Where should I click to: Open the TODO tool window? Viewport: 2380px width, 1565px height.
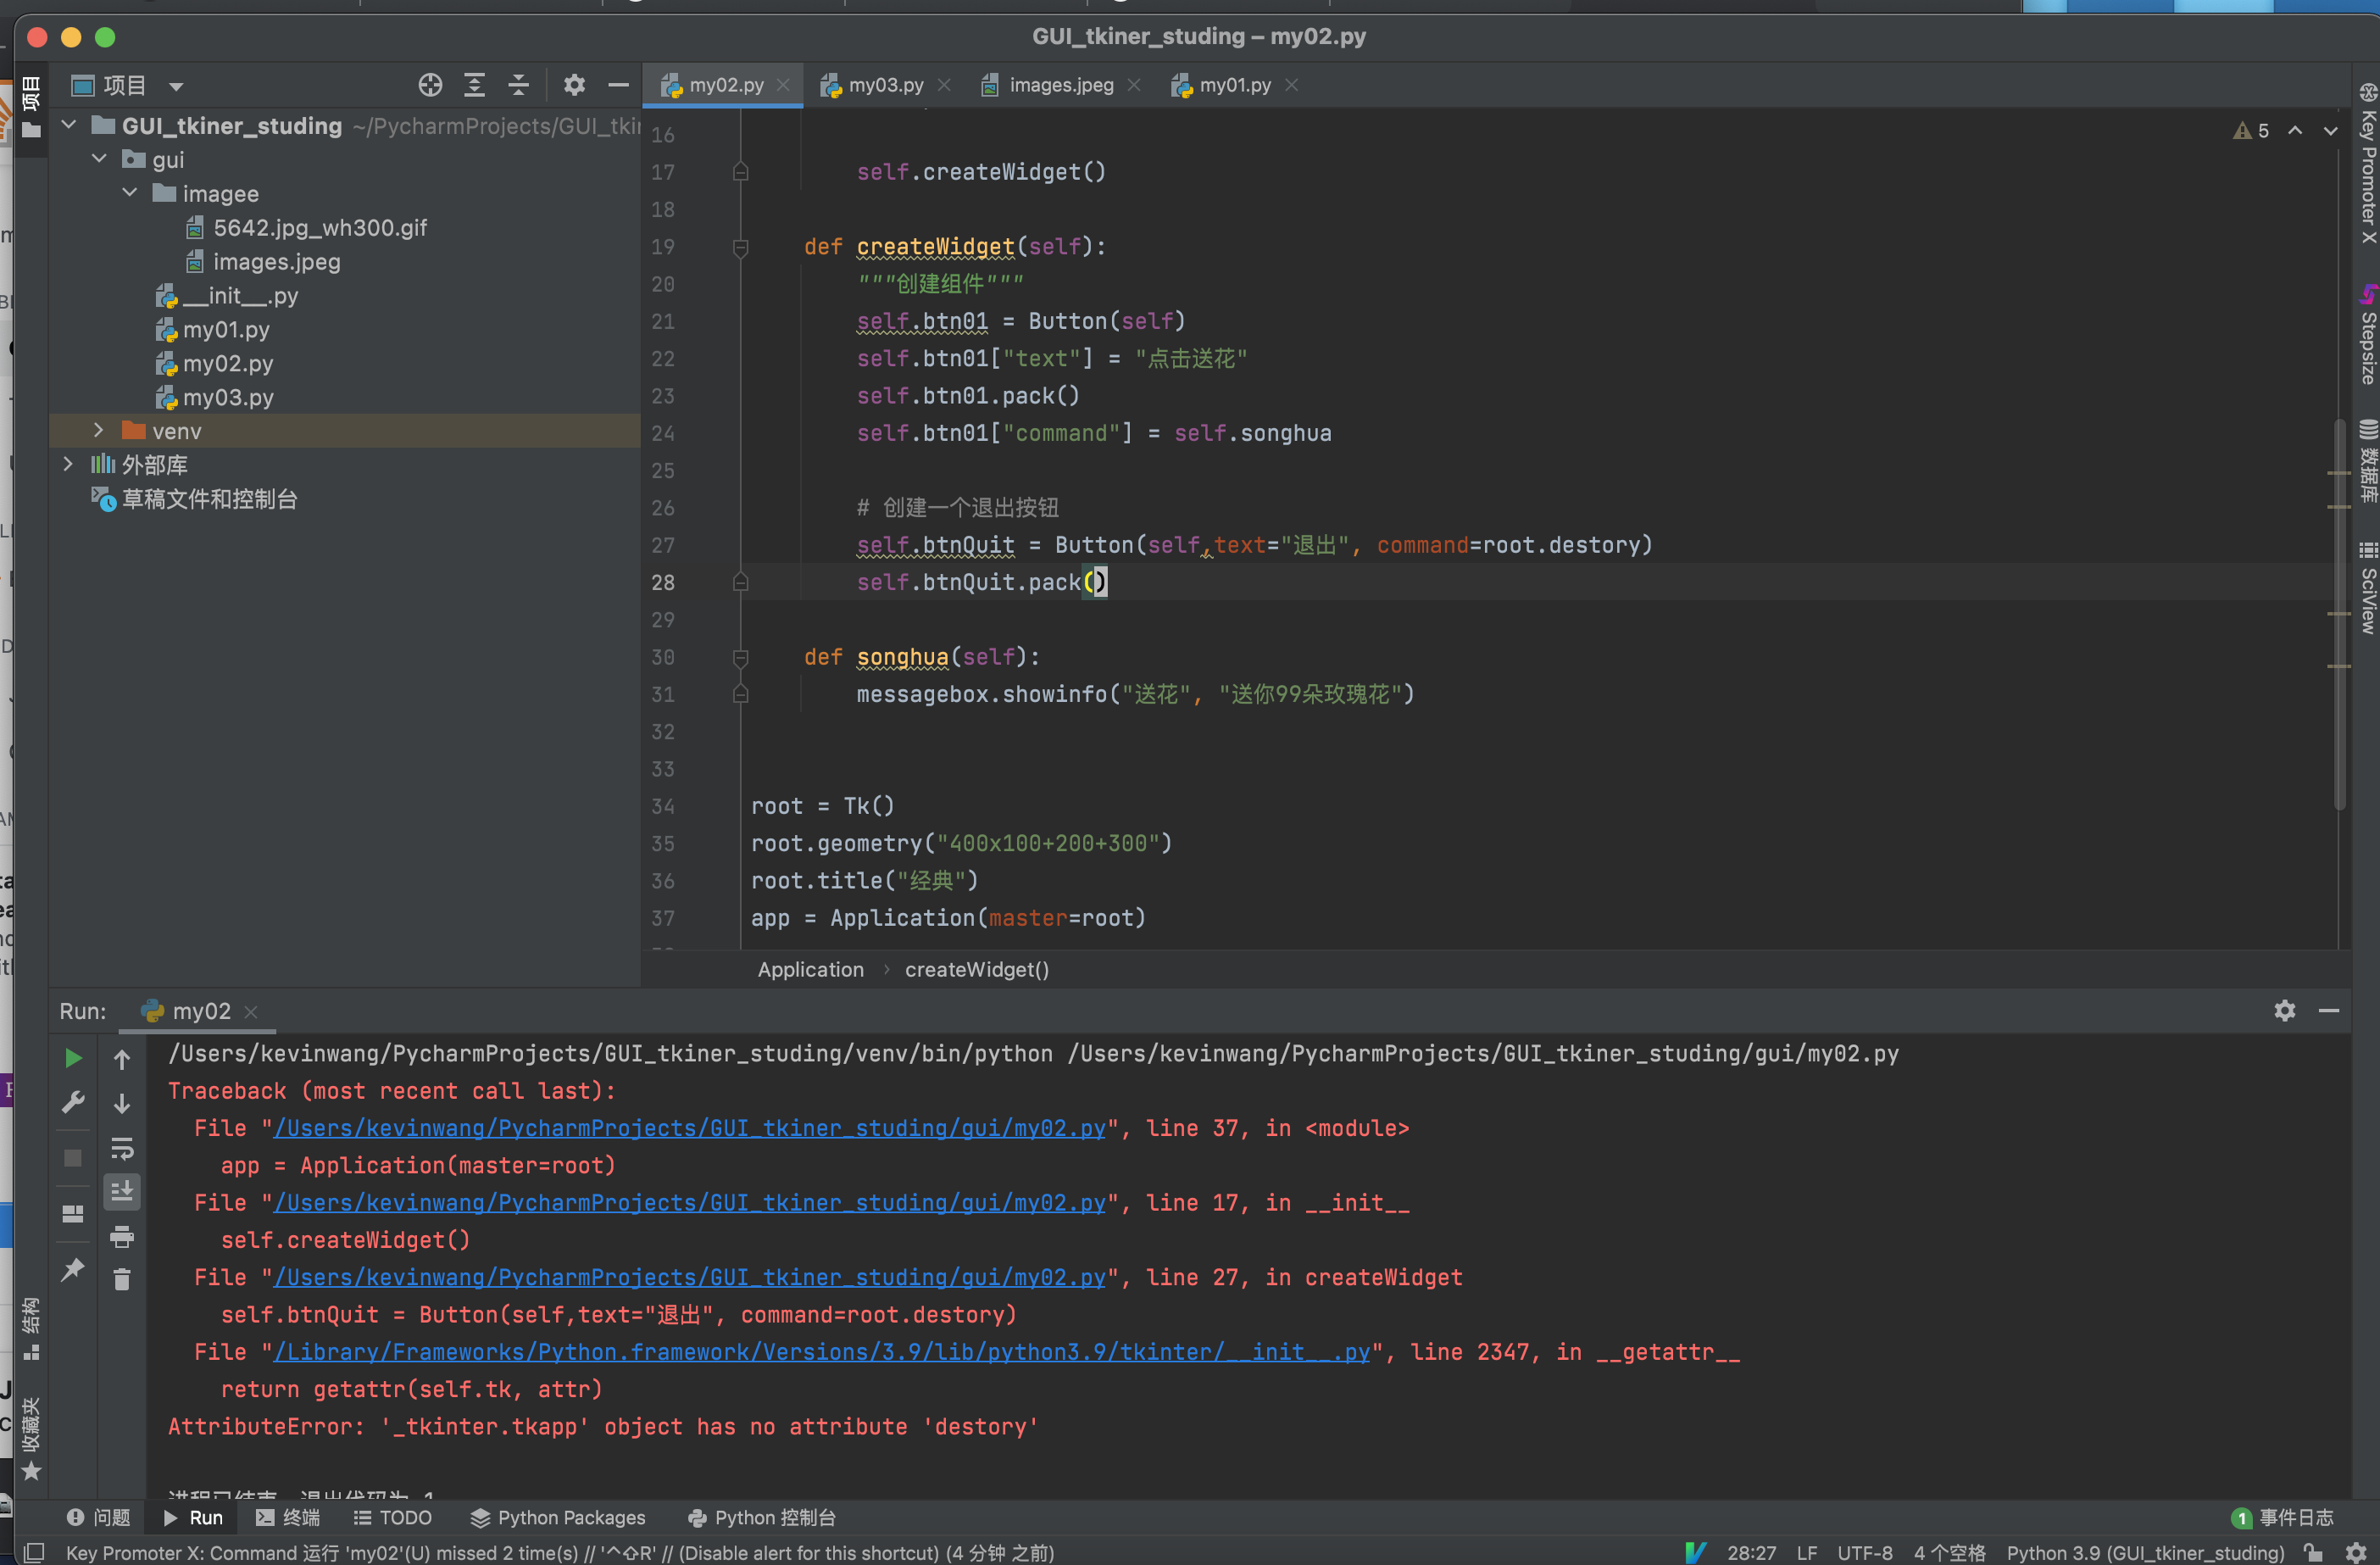[x=393, y=1518]
